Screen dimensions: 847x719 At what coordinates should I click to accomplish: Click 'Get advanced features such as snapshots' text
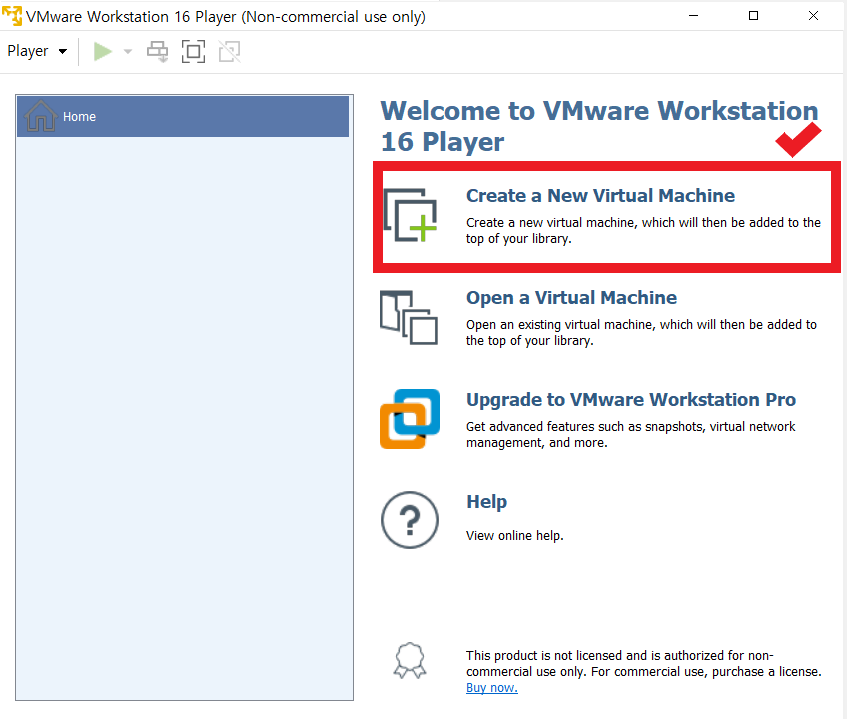point(630,435)
